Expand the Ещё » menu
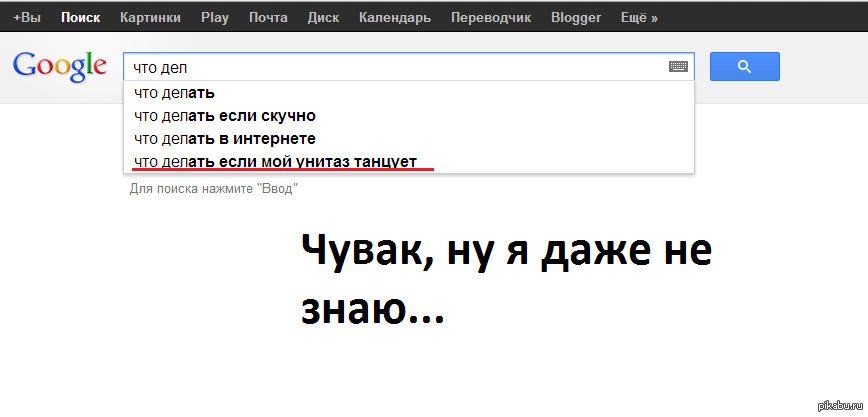The height and width of the screenshot is (417, 868). click(639, 17)
